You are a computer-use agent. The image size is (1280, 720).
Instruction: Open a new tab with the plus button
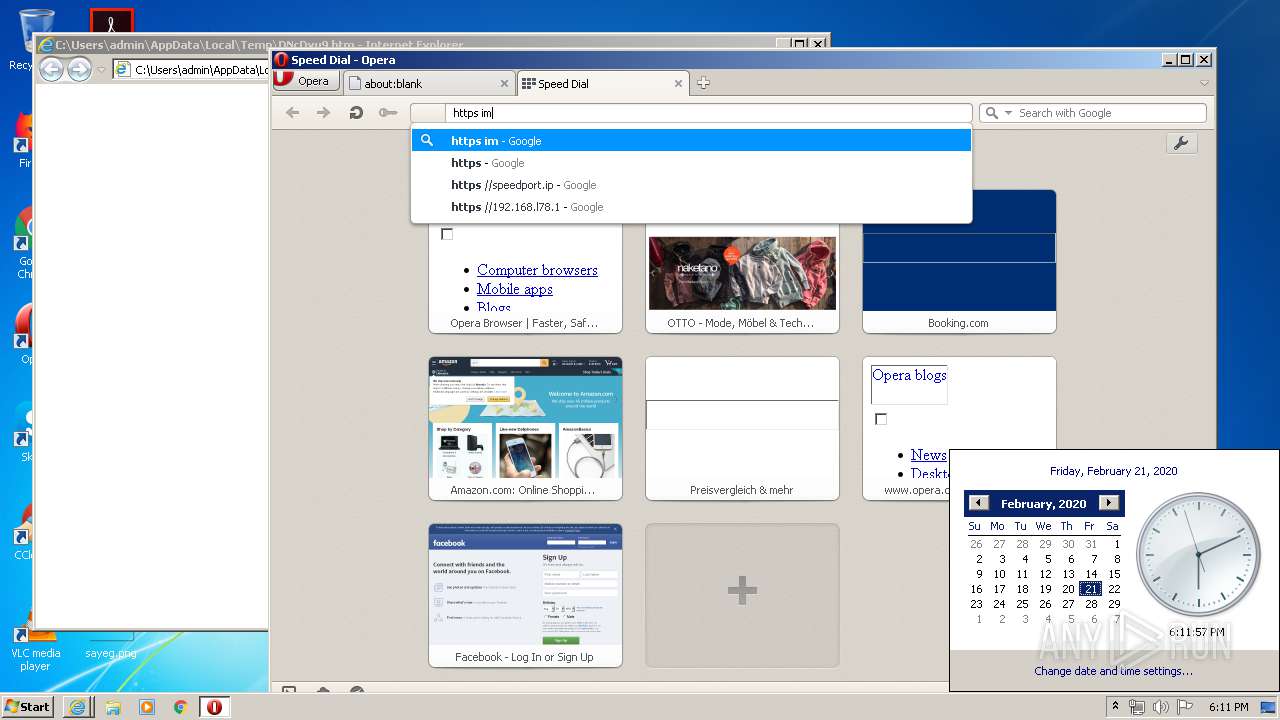tap(703, 83)
